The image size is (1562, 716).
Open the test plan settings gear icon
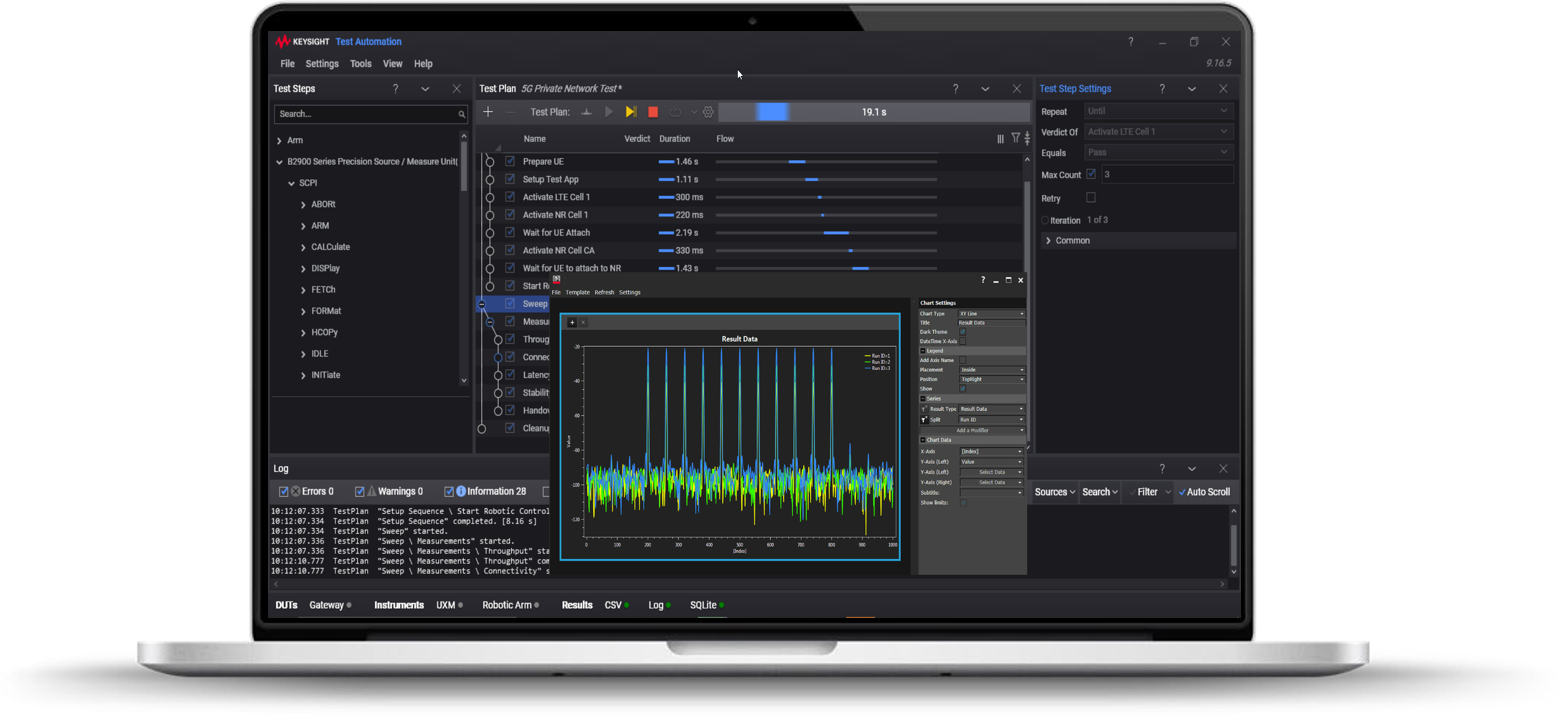[708, 111]
